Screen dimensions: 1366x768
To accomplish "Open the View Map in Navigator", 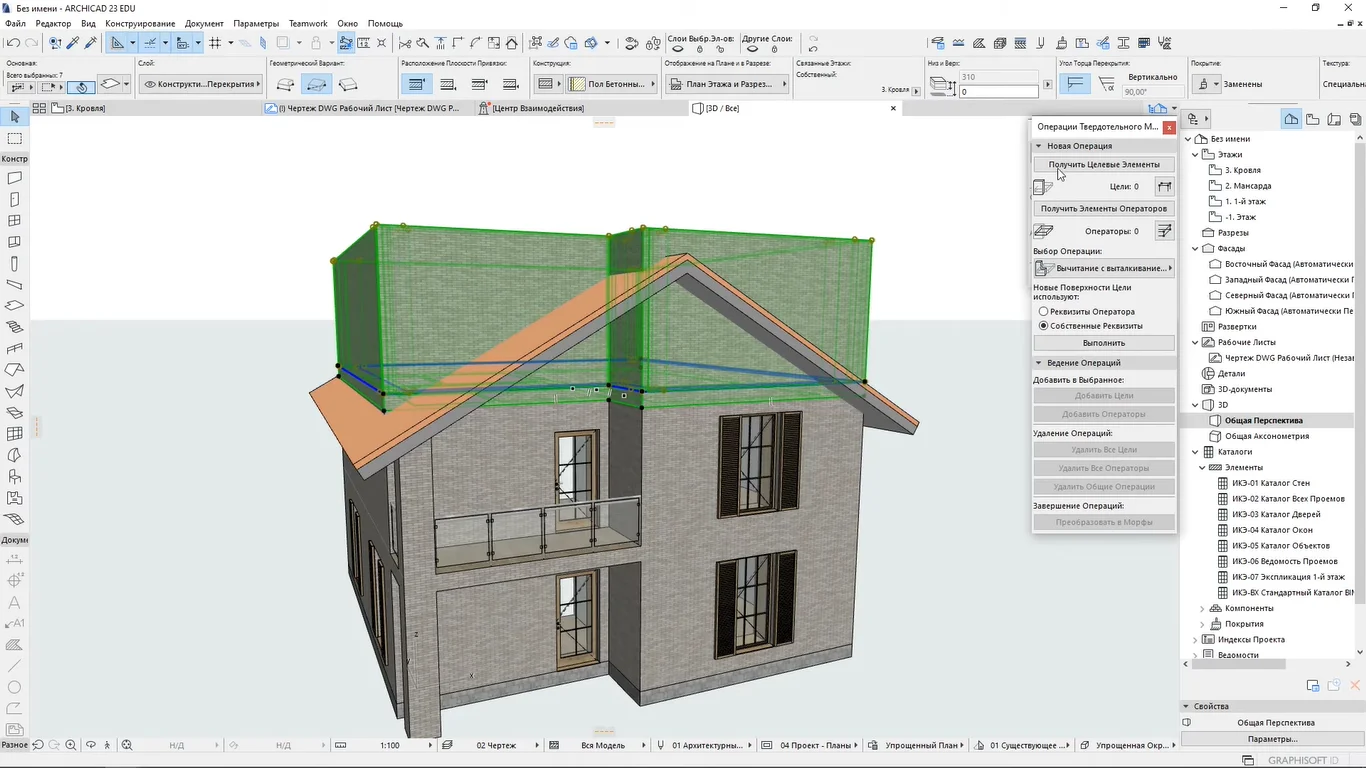I will tap(1312, 119).
